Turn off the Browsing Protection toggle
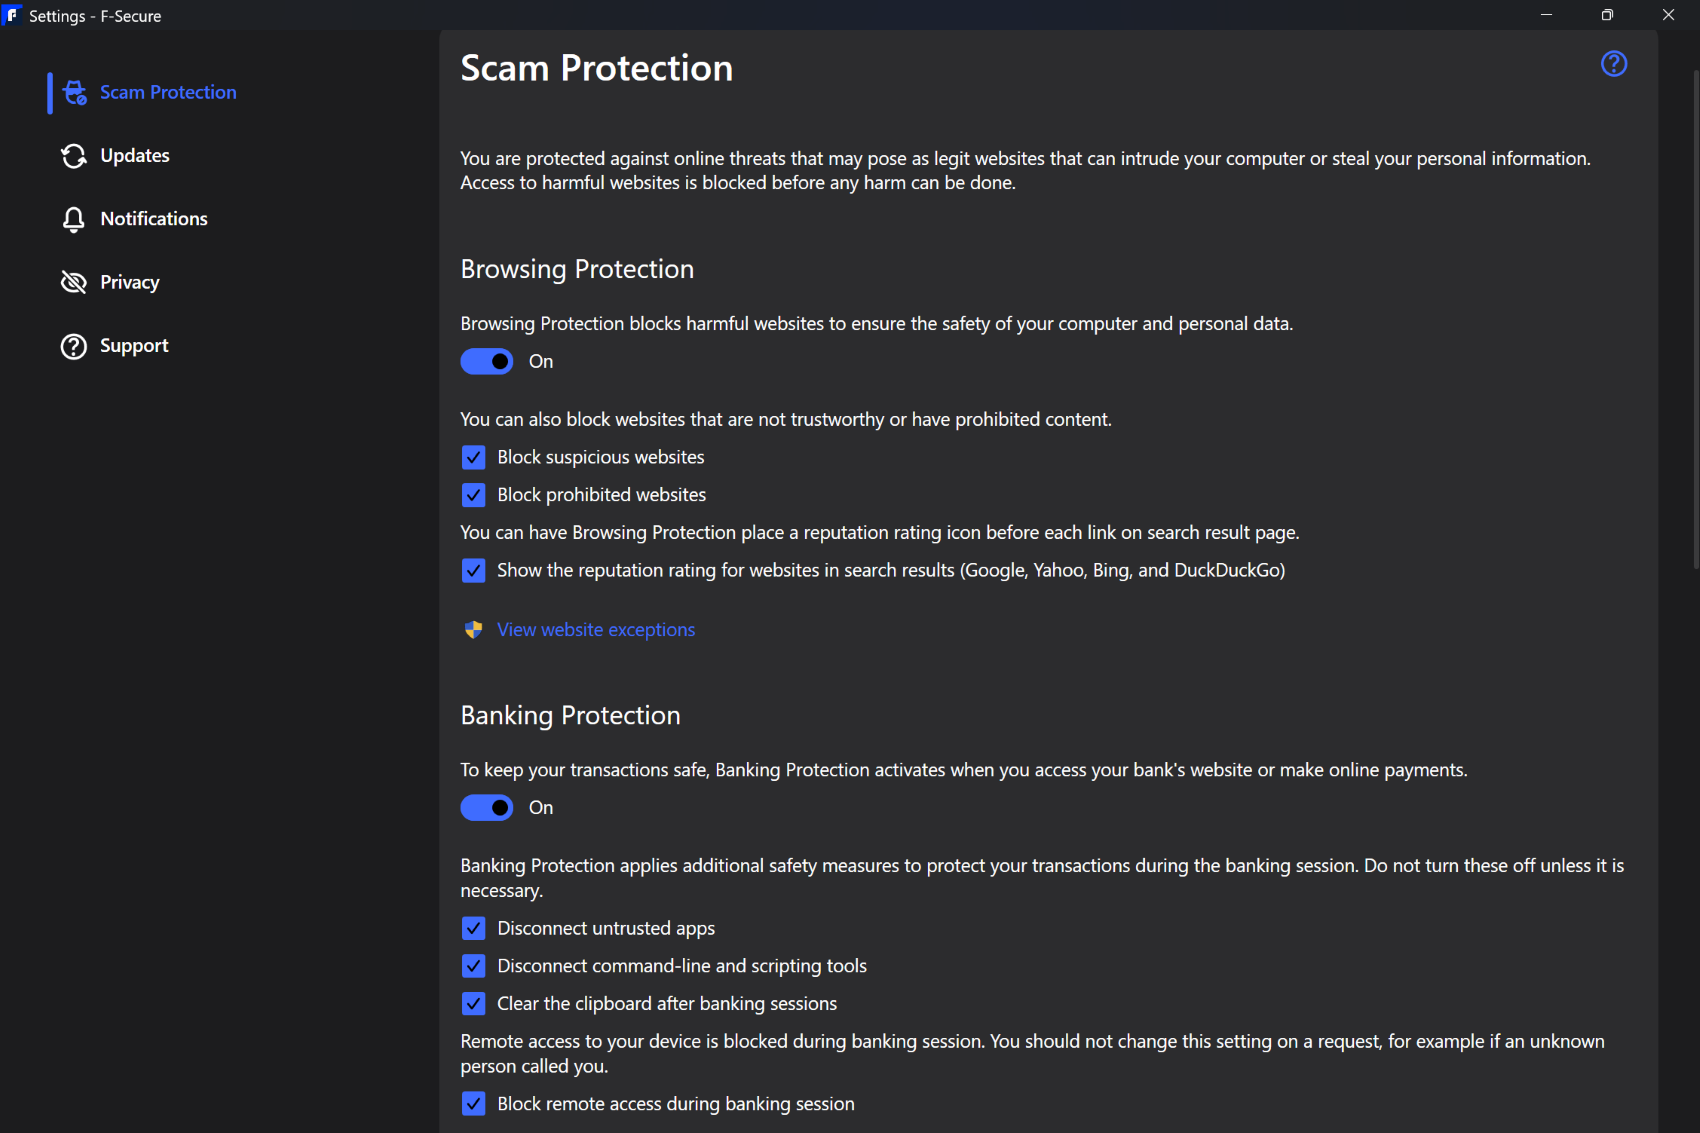 tap(487, 361)
